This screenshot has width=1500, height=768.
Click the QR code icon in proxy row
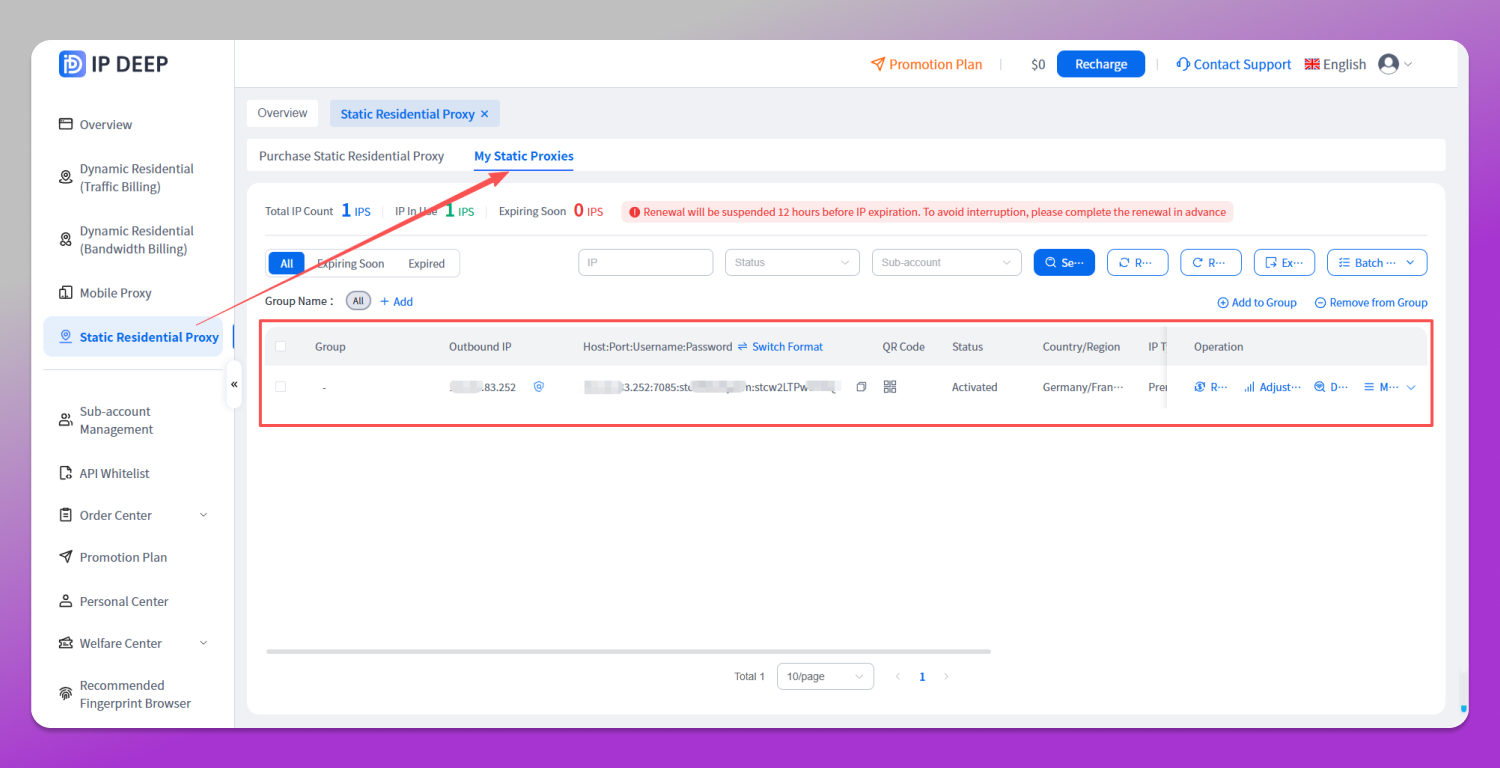click(x=890, y=387)
